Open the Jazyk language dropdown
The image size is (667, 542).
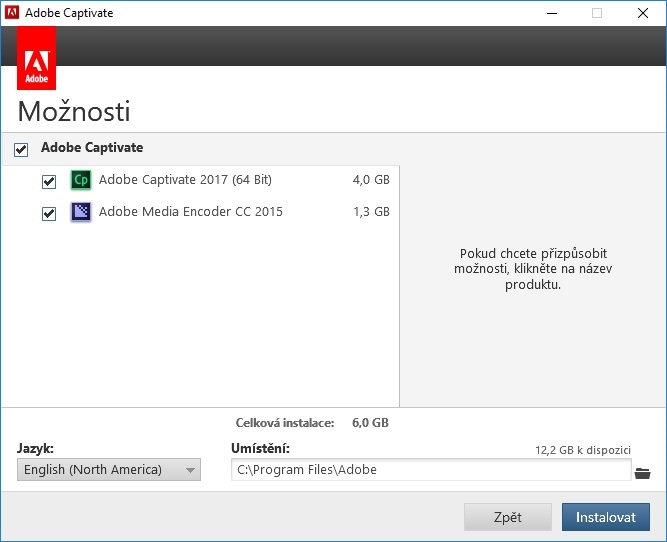109,470
